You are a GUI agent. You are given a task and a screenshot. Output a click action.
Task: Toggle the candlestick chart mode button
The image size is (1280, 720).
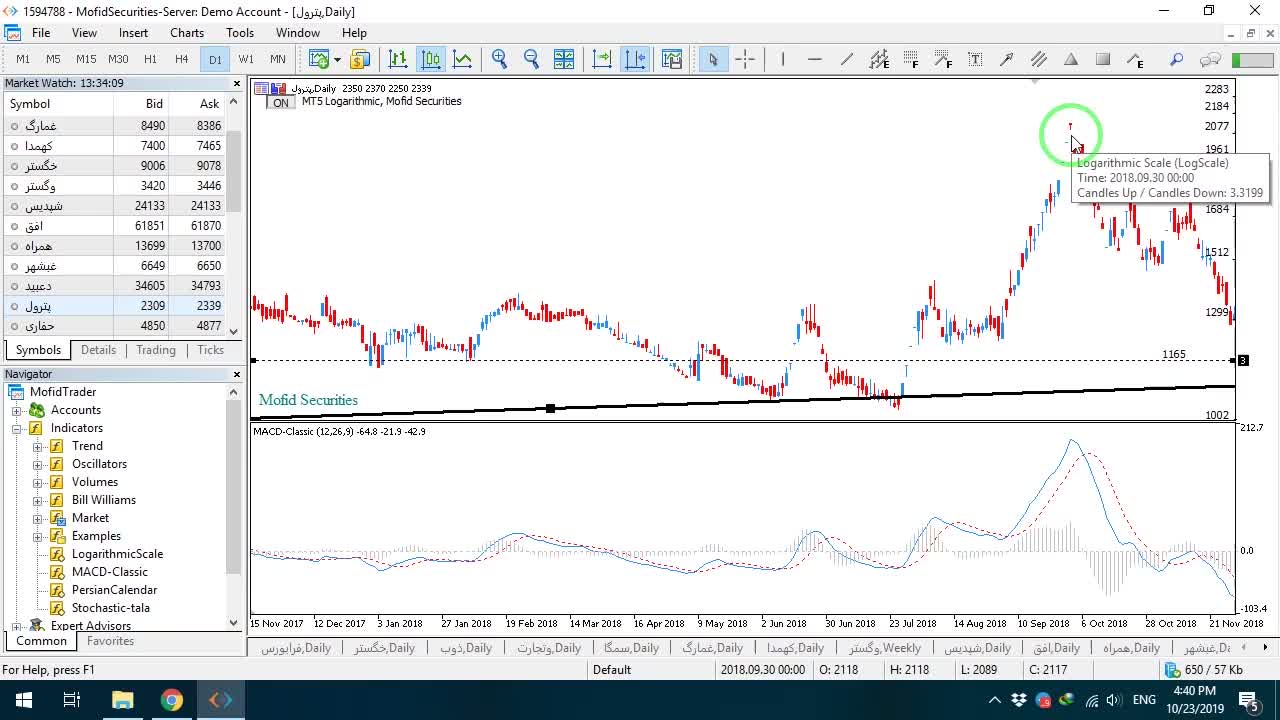pos(431,59)
